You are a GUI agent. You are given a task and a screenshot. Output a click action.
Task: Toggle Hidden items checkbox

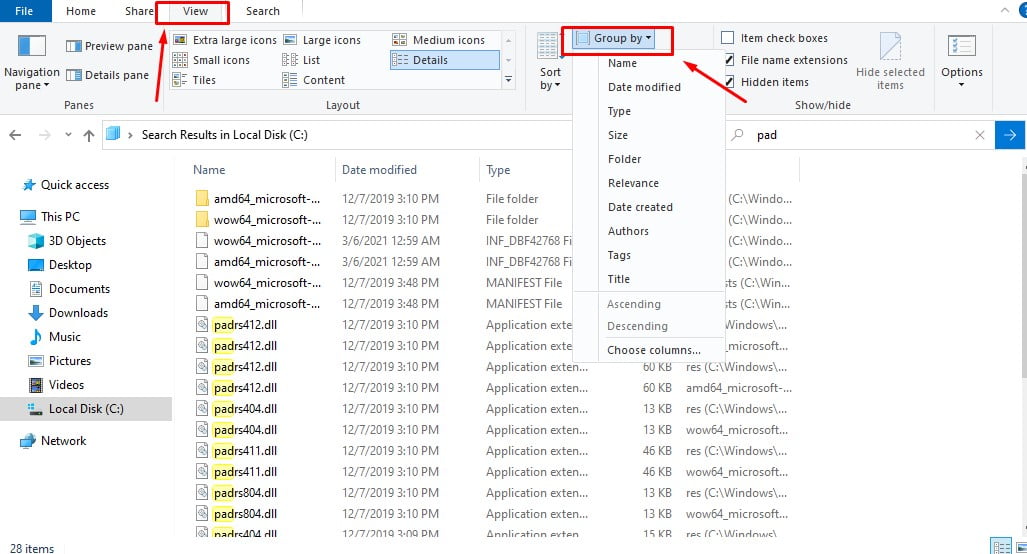coord(728,82)
